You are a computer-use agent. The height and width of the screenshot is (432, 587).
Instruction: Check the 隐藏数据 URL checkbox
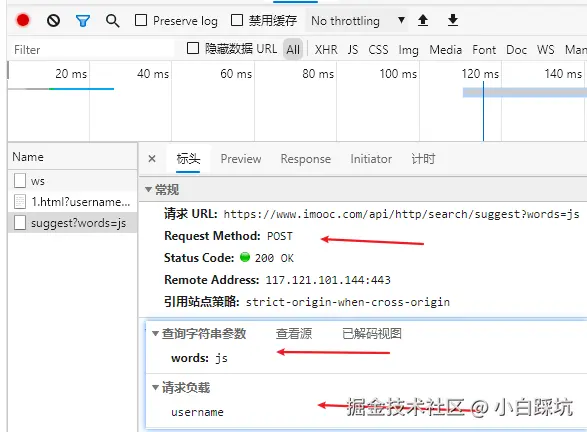193,48
